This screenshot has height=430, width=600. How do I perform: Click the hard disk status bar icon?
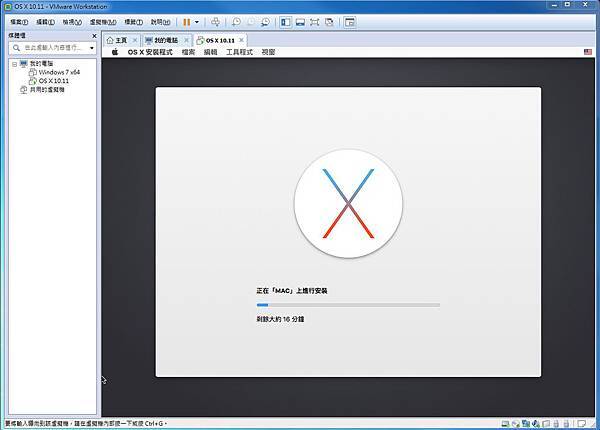[505, 423]
